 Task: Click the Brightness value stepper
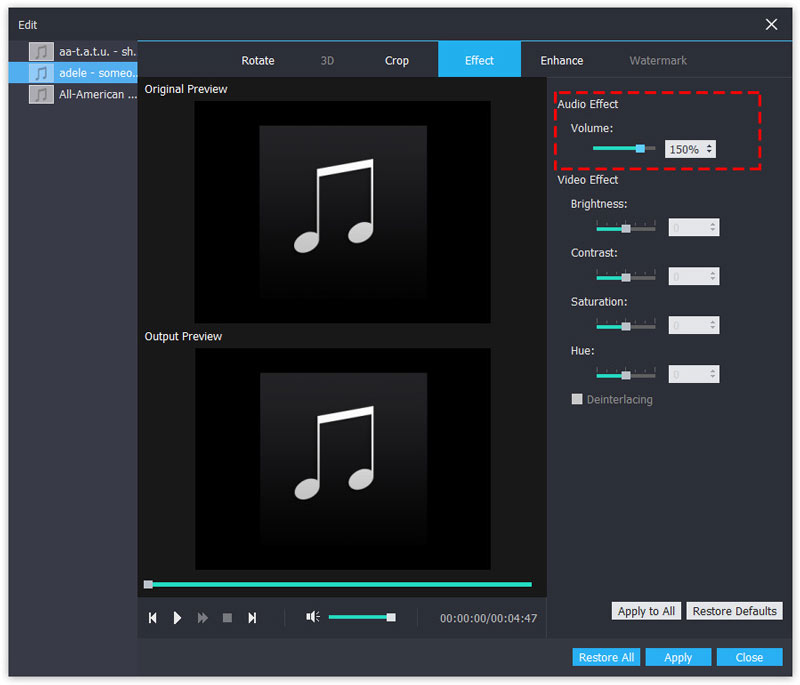click(713, 228)
